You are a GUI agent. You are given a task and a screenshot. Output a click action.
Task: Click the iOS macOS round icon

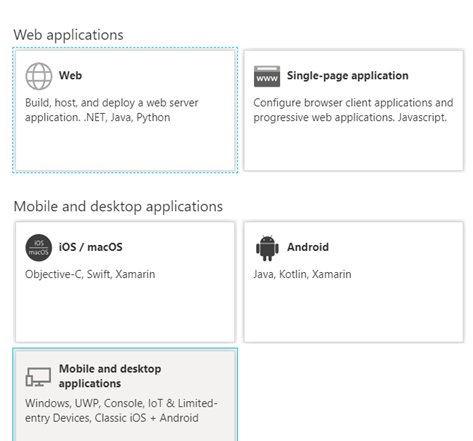(x=39, y=248)
